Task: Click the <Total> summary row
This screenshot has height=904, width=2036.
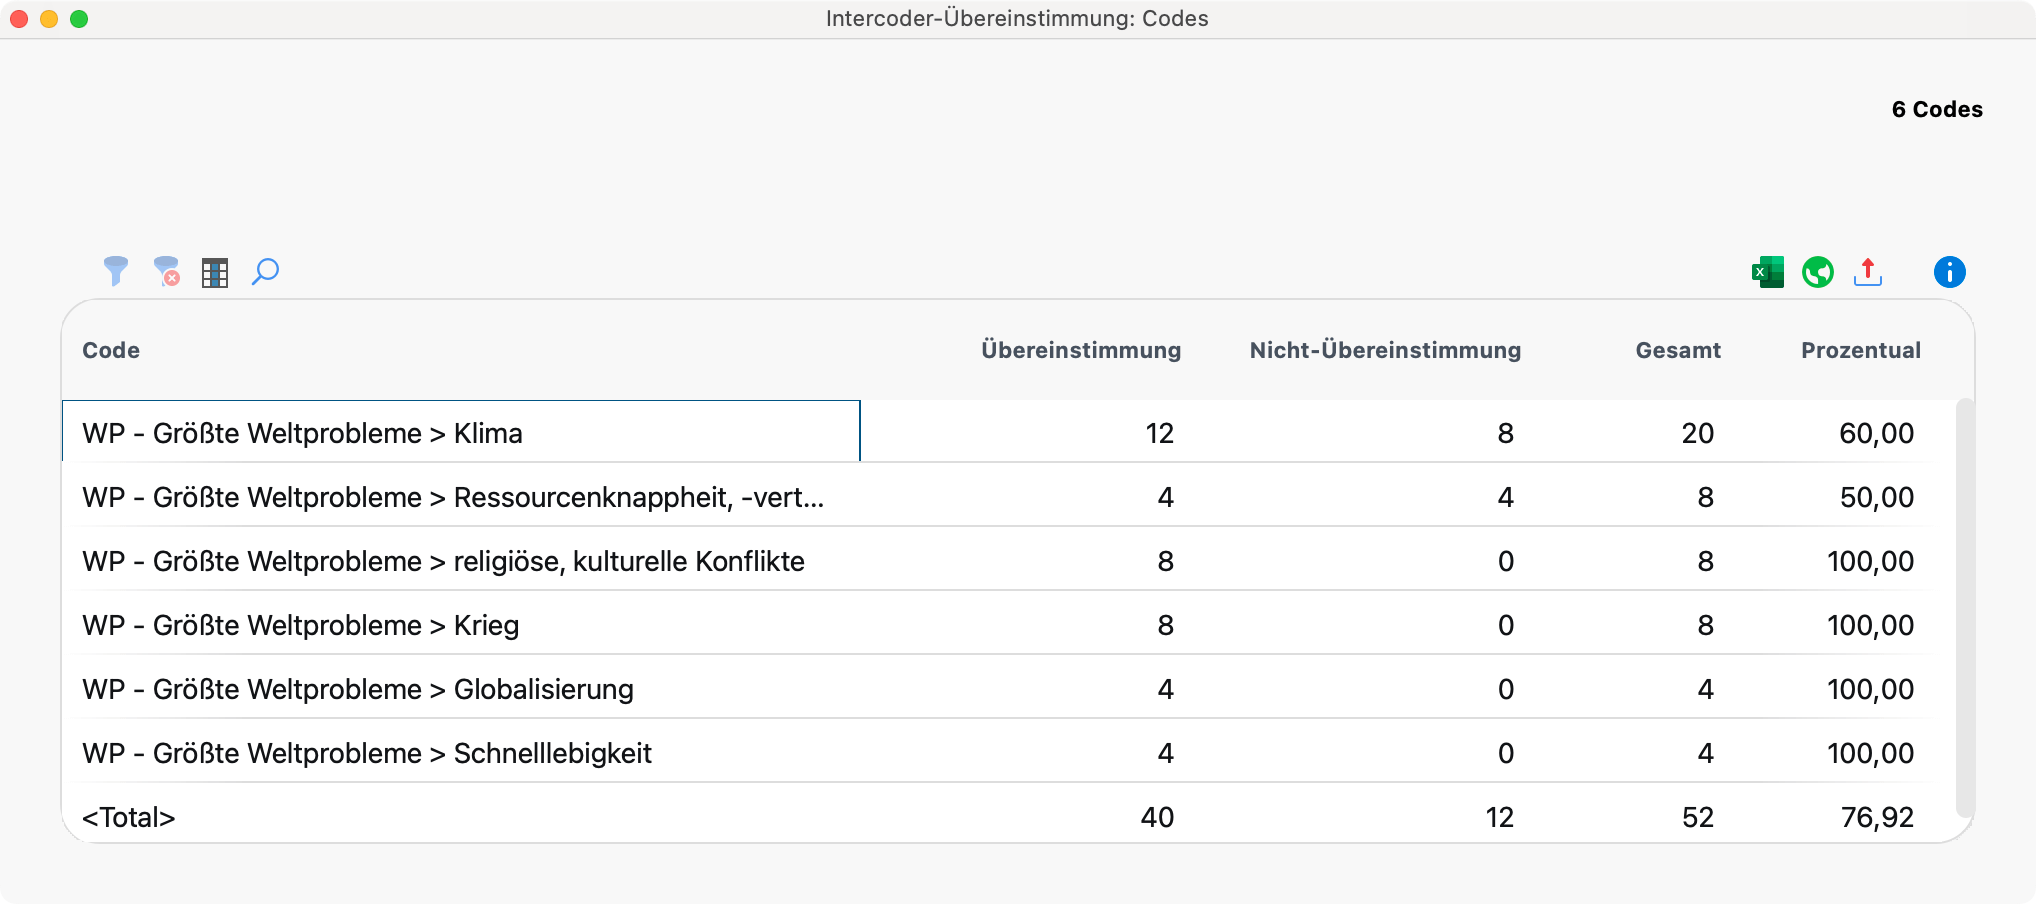Action: click(x=129, y=817)
